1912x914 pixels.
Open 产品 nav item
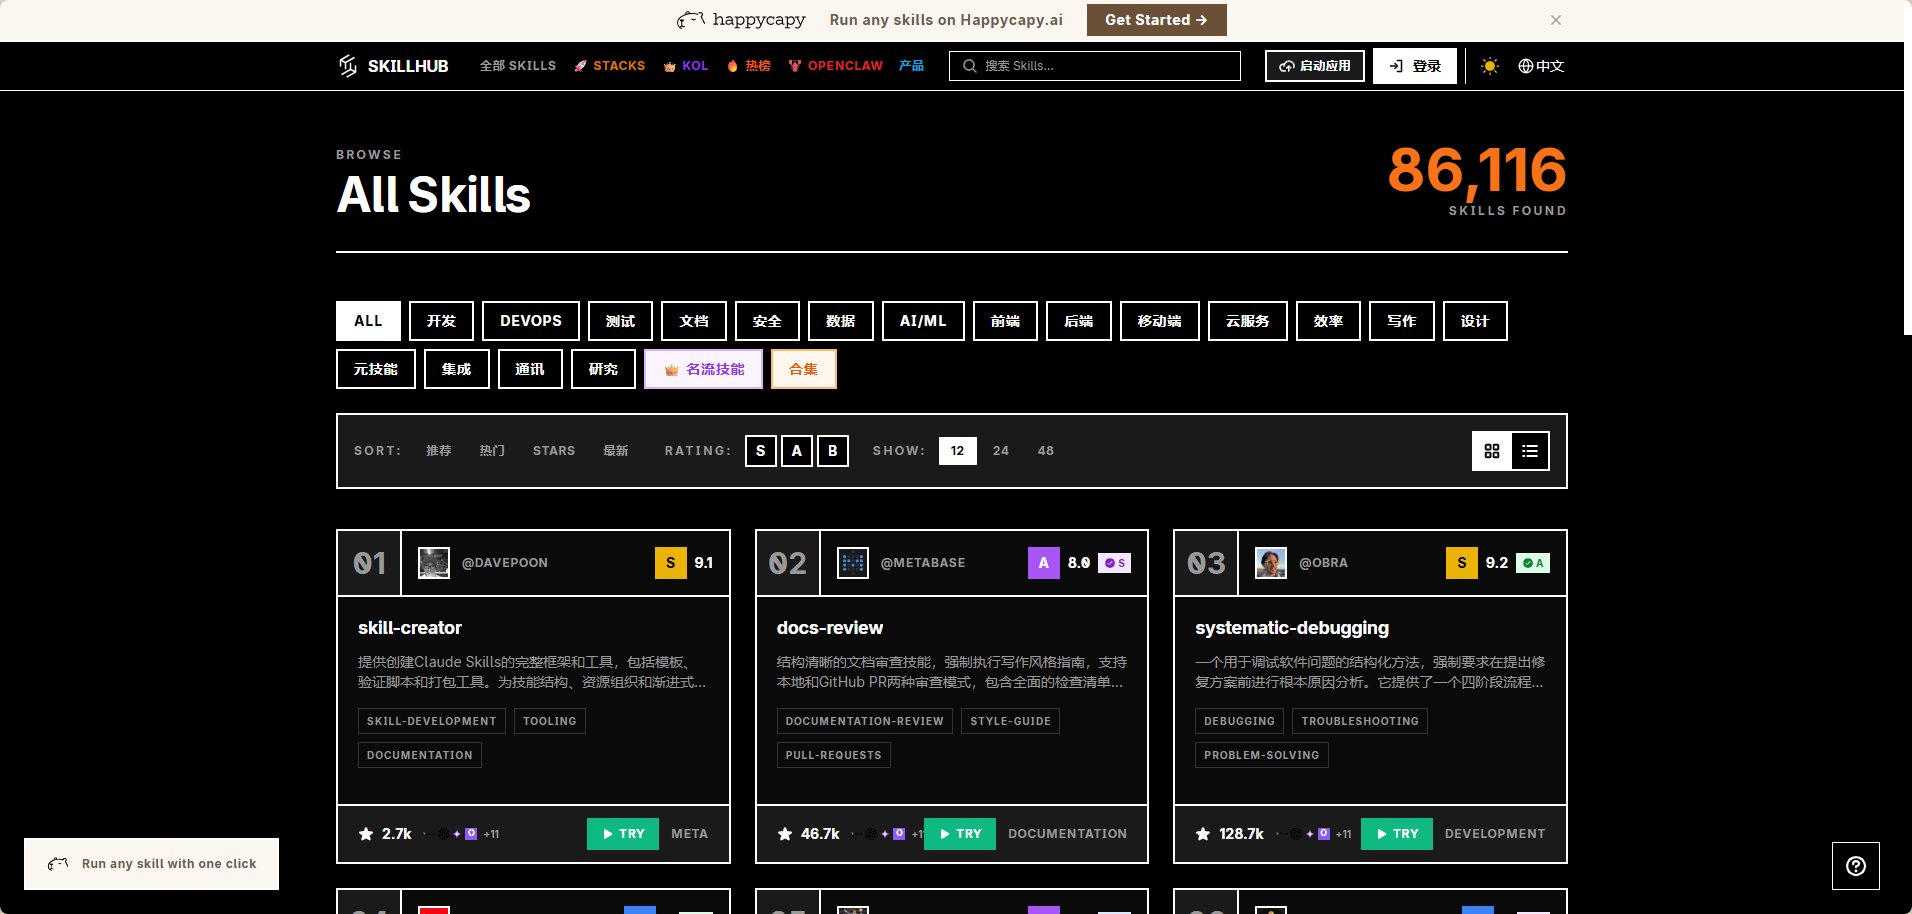tap(911, 66)
